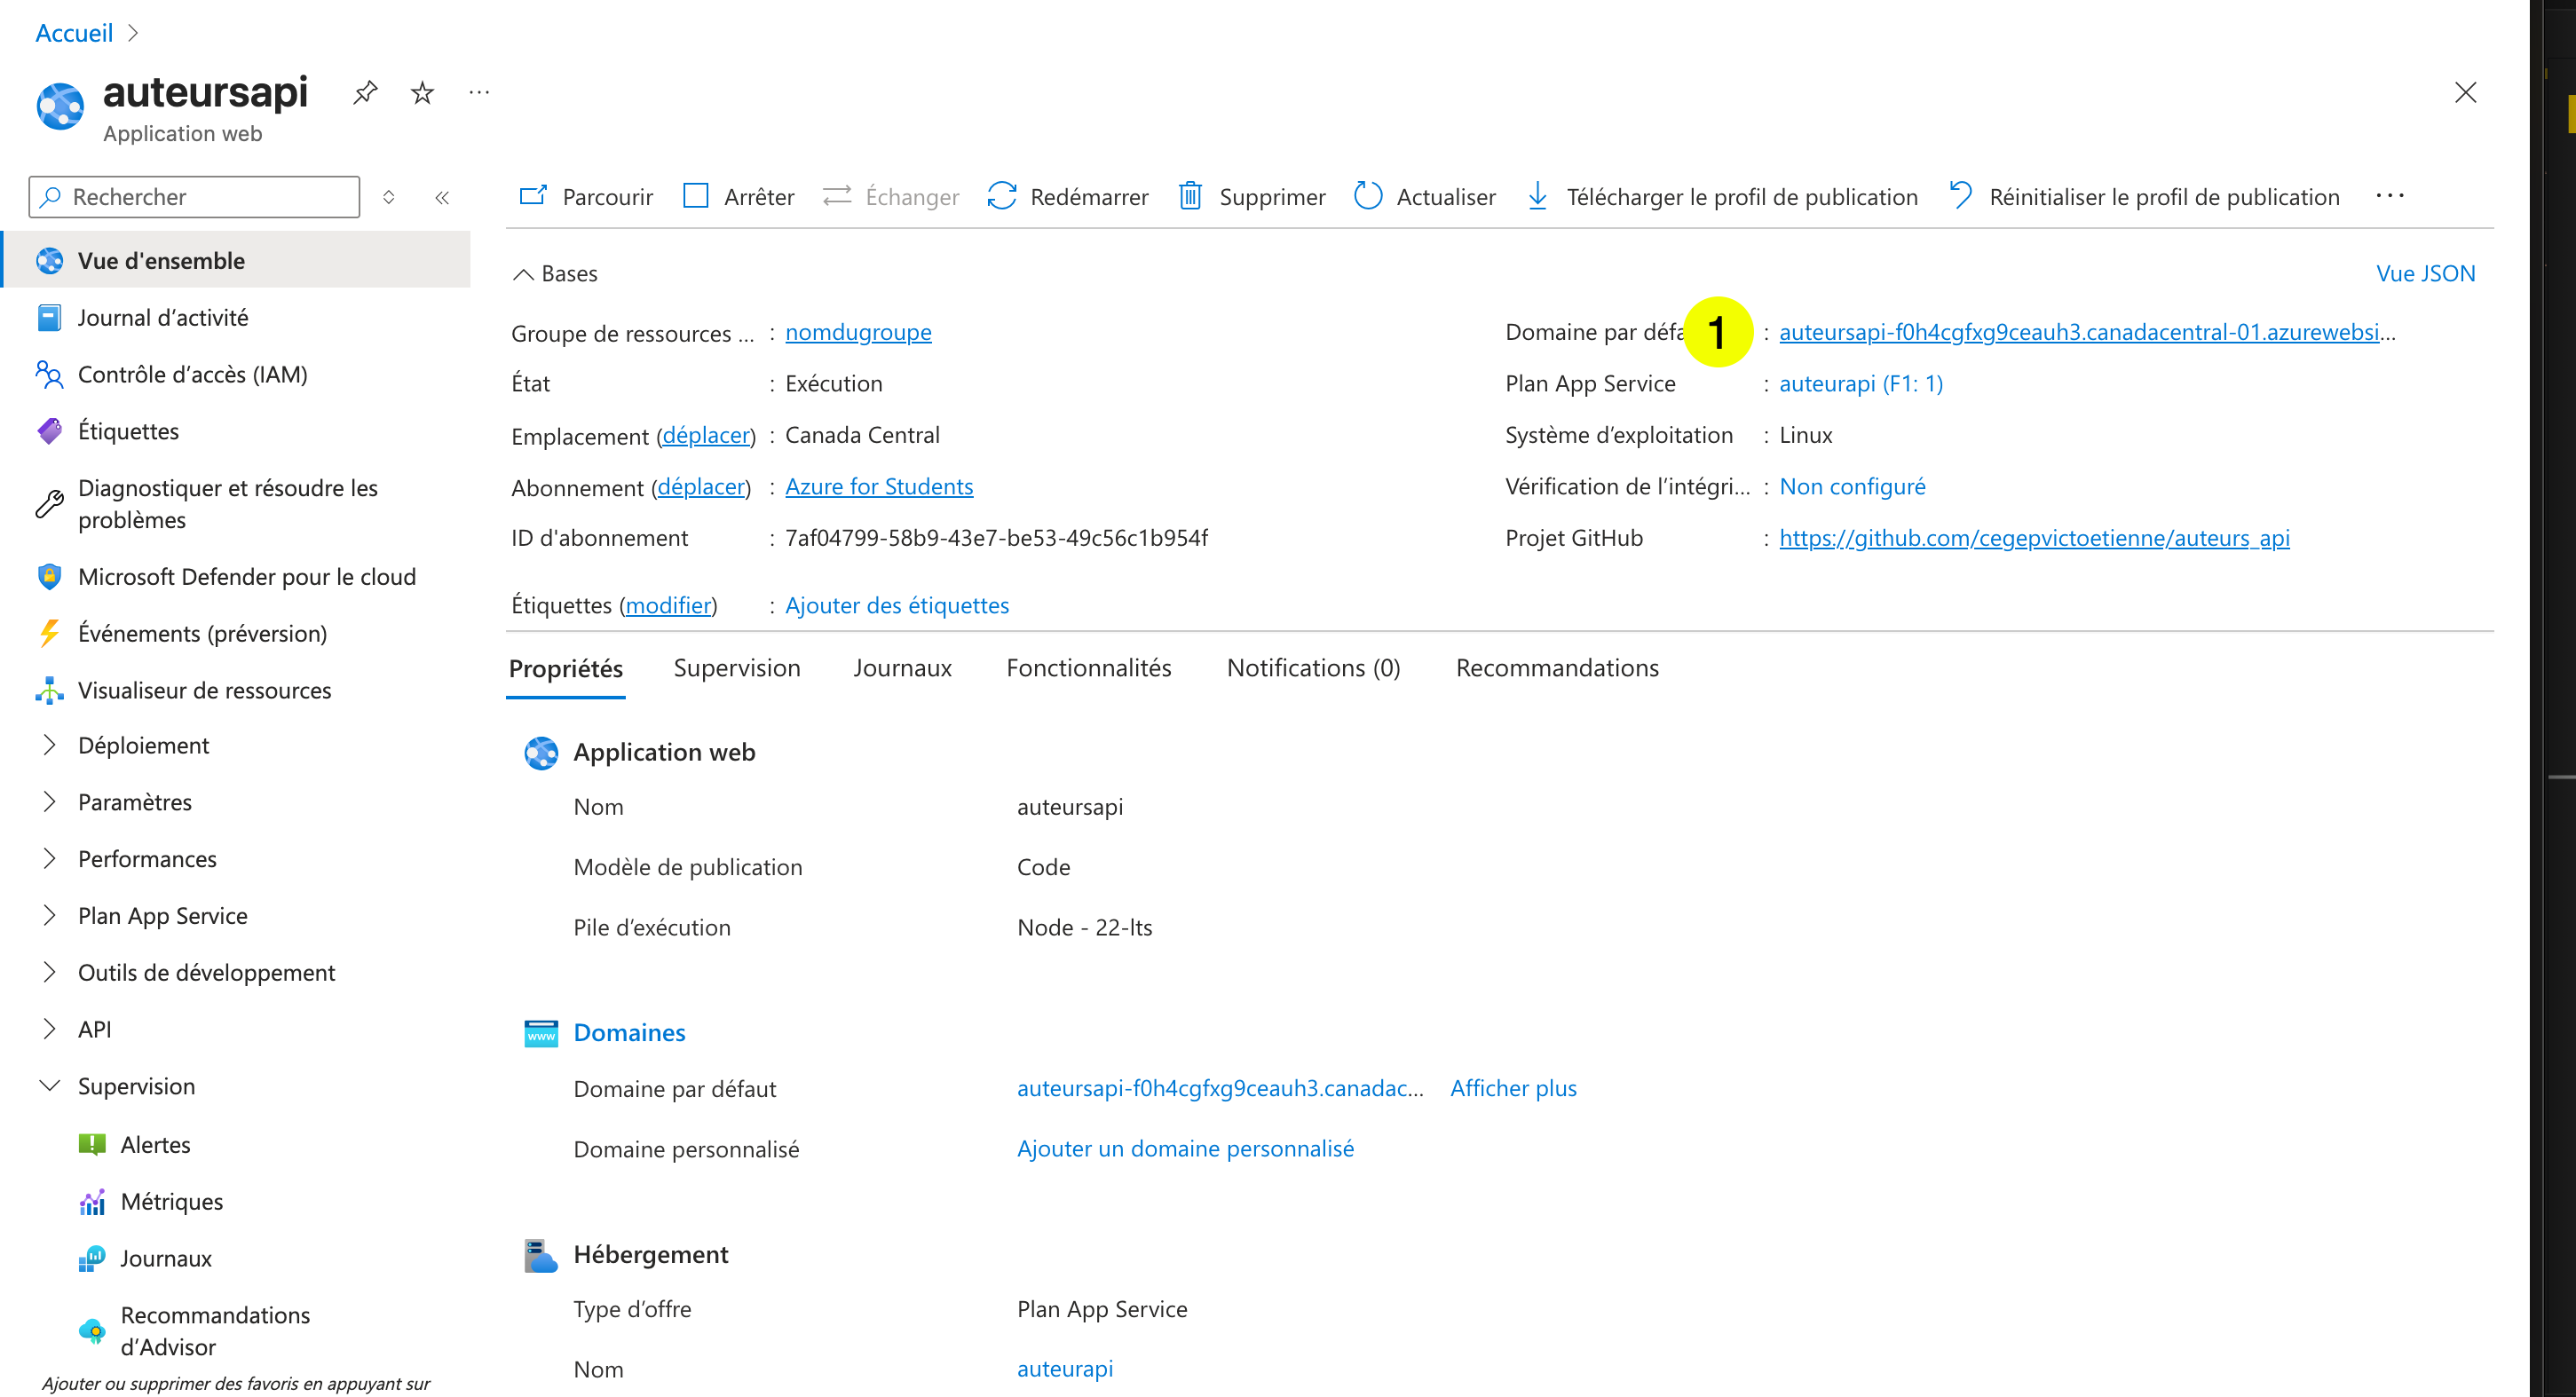Follow the GitHub project link
2576x1397 pixels.
point(2034,537)
